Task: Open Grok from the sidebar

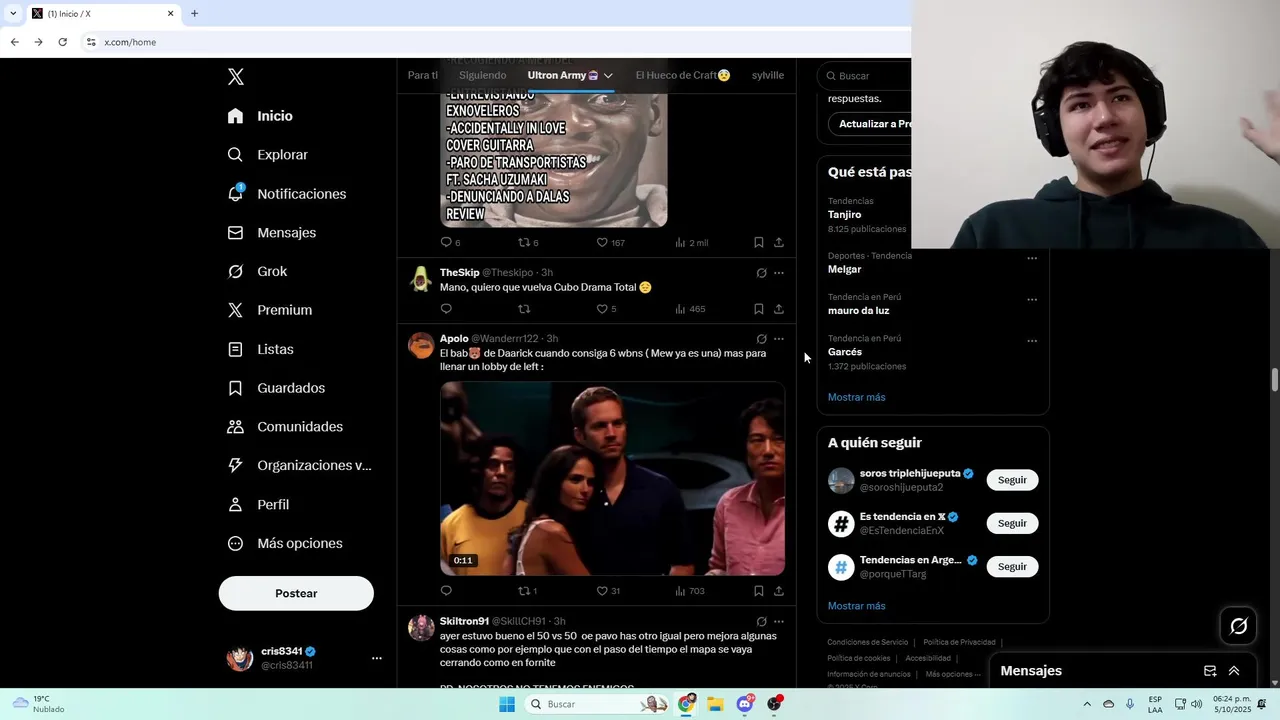Action: coord(257,271)
